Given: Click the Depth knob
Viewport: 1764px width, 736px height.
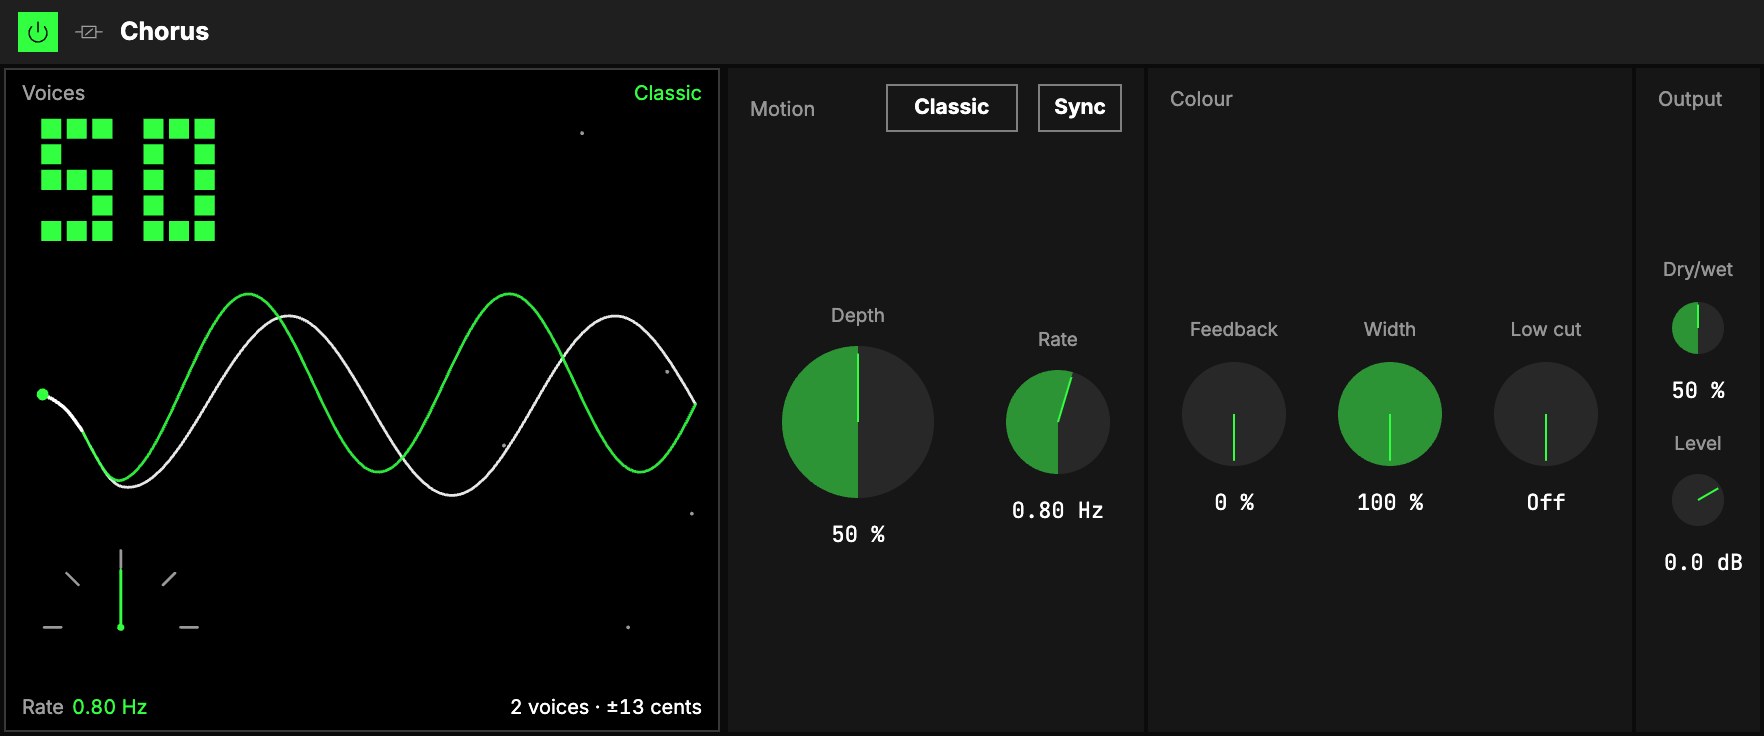Looking at the screenshot, I should [x=858, y=422].
